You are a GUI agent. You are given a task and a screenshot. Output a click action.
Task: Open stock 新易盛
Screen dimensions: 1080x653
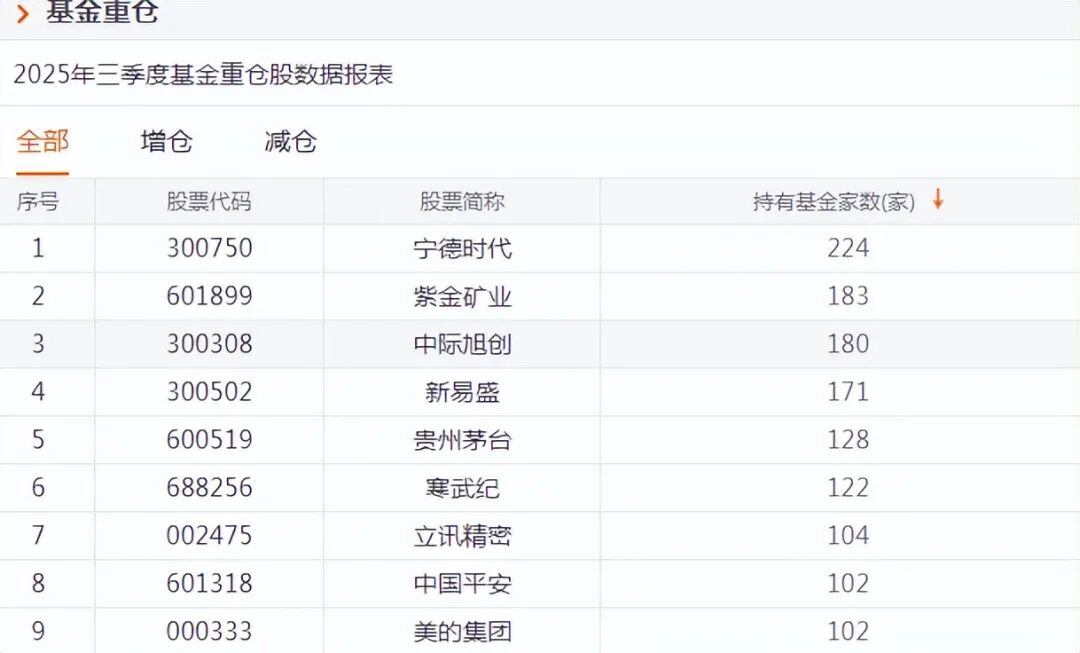click(x=462, y=392)
